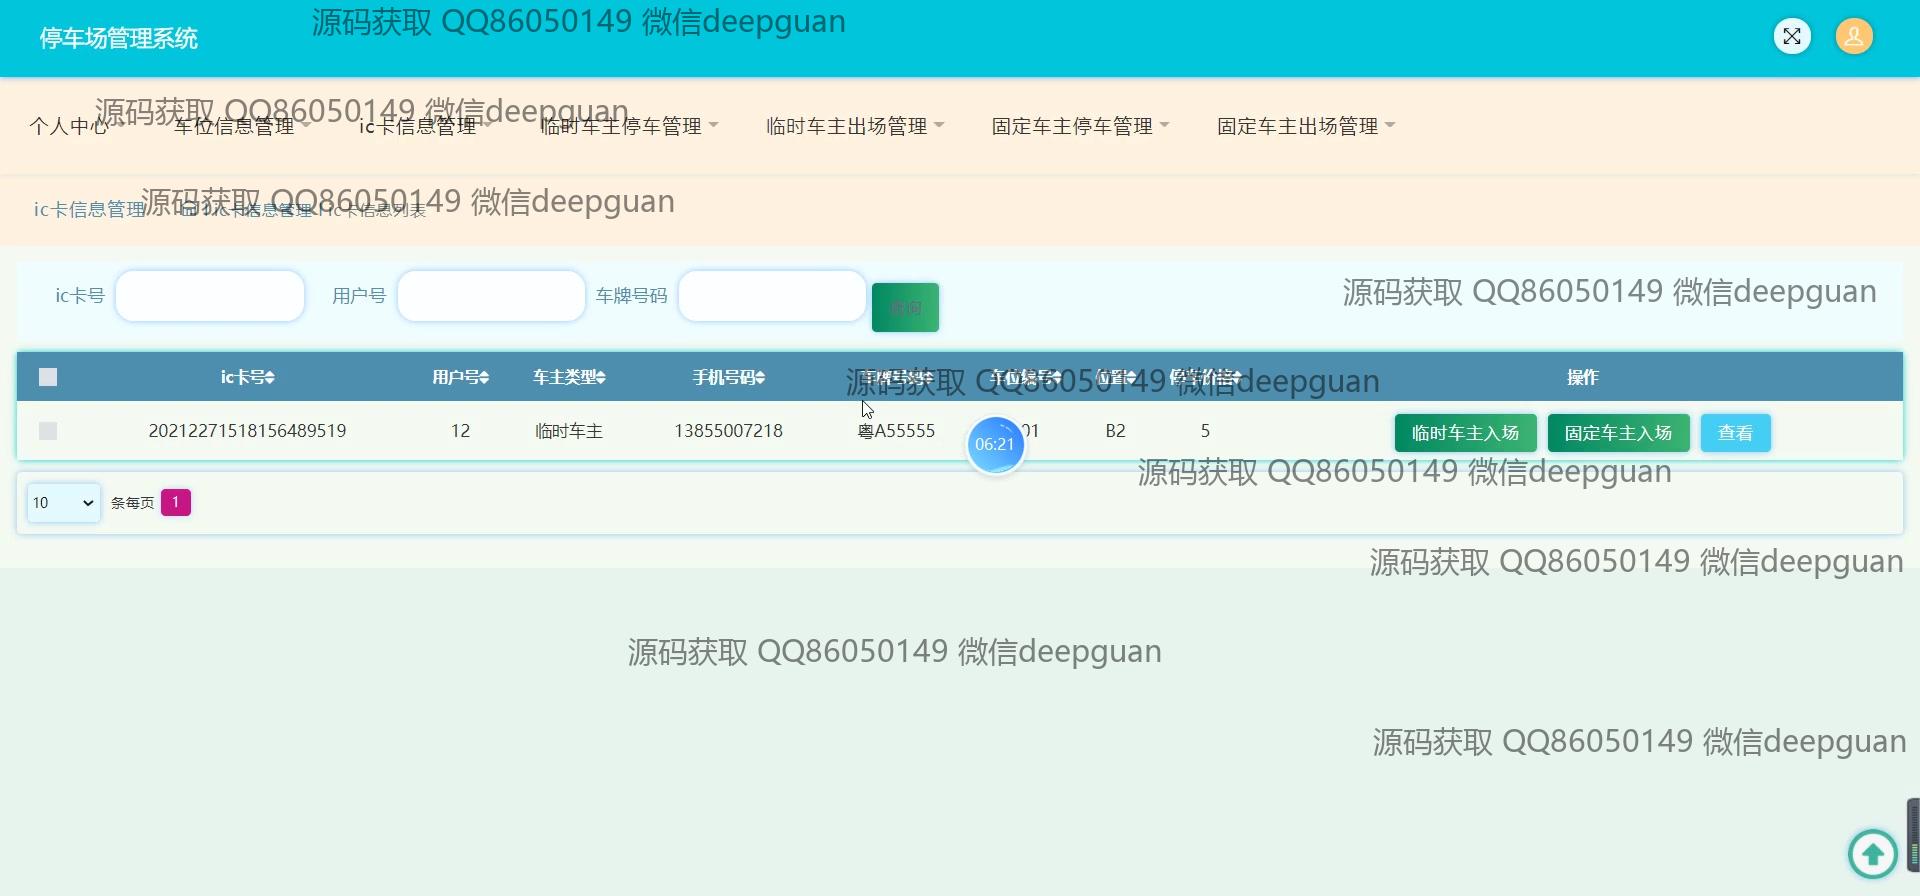Sort table by ic卡号 column arrows
The image size is (1920, 896).
(x=270, y=378)
